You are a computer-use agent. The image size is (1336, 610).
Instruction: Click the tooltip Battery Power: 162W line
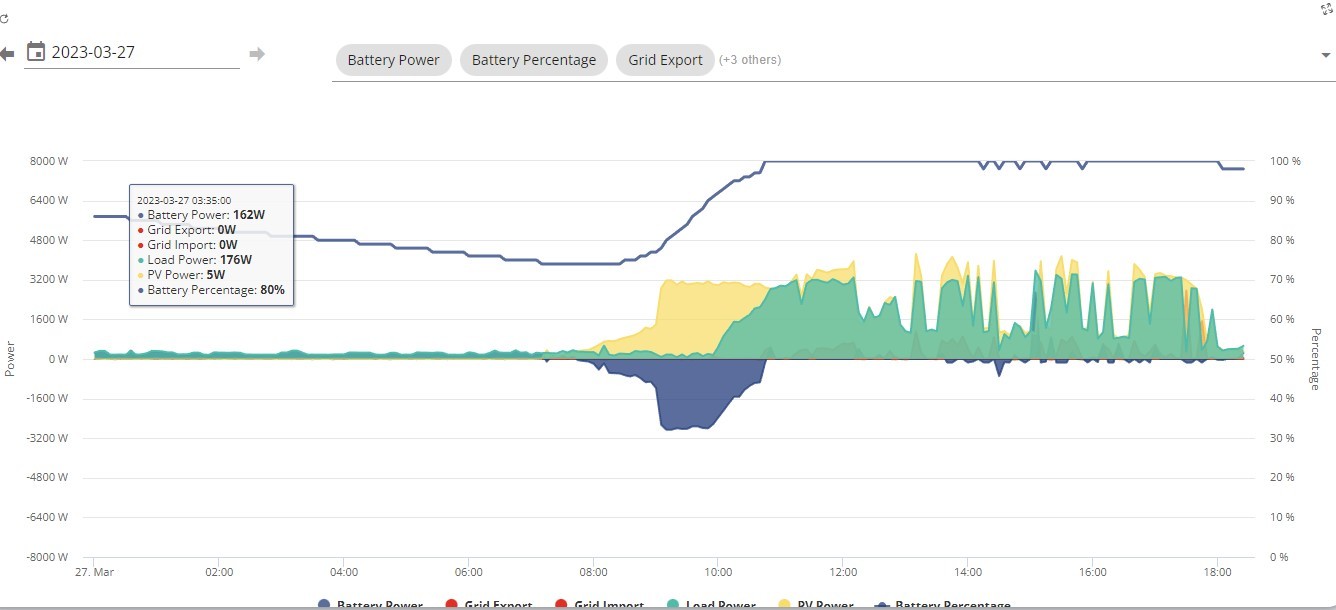click(201, 214)
